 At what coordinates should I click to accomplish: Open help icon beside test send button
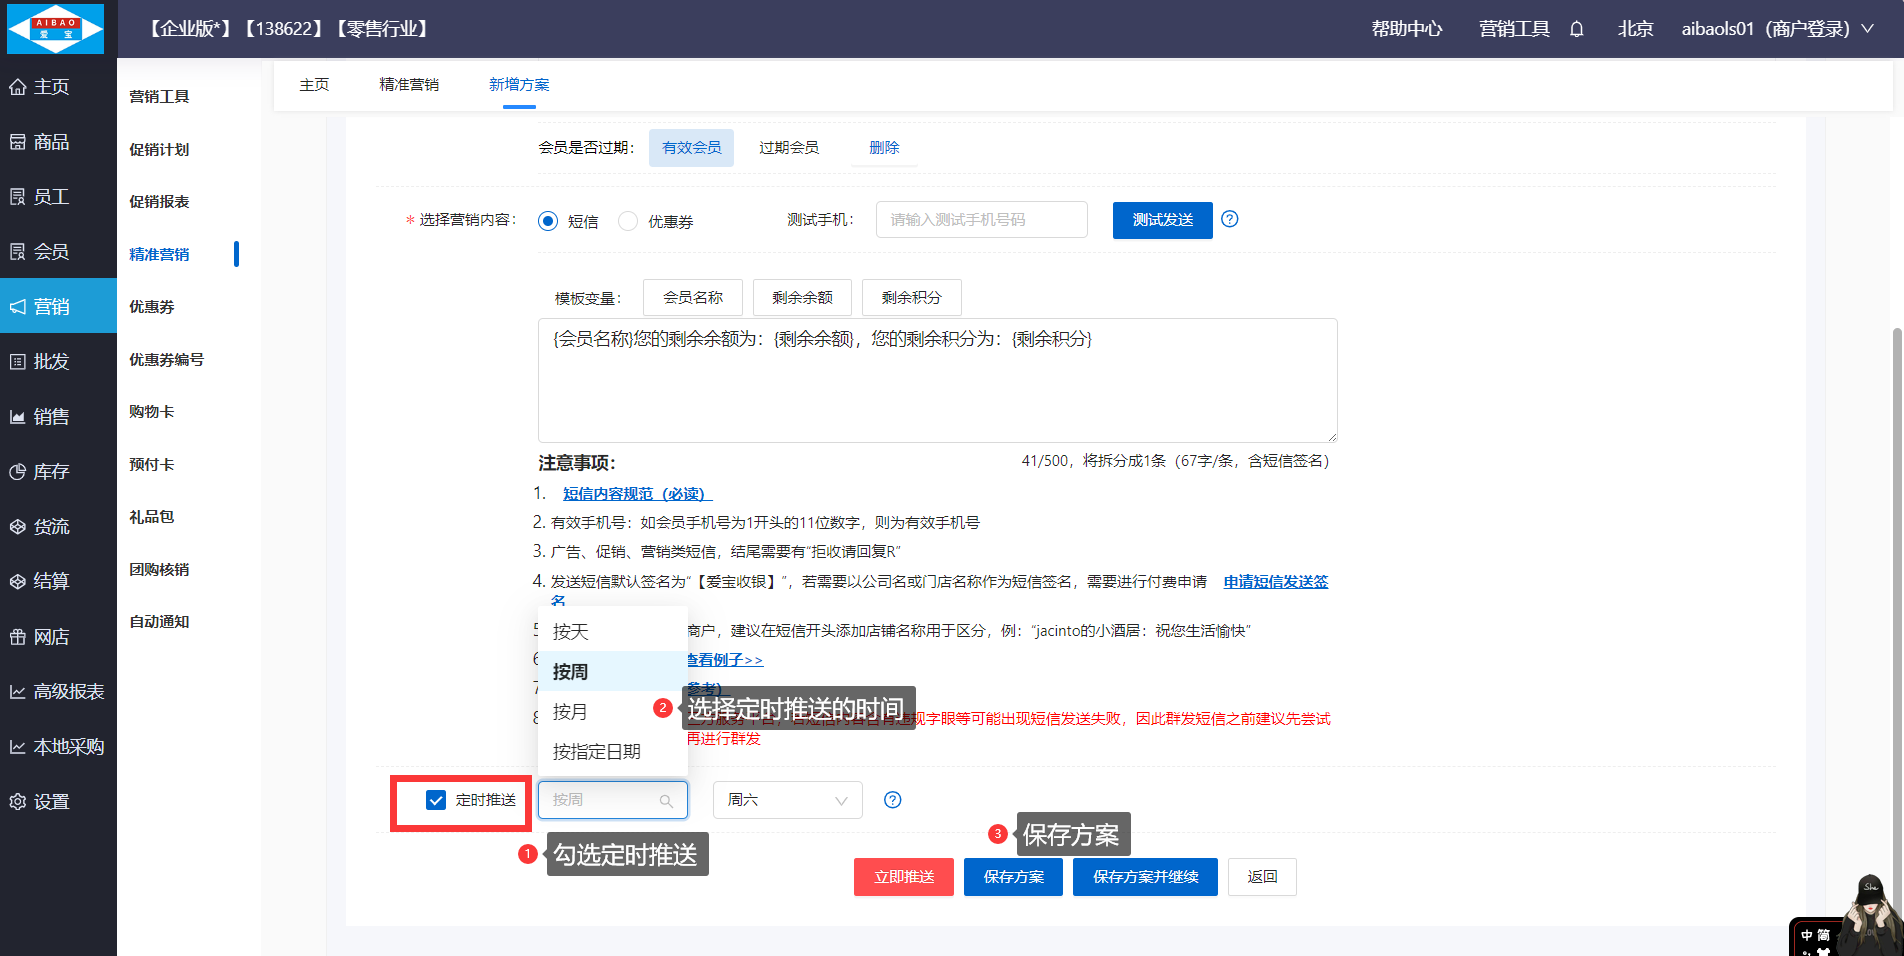[1230, 219]
